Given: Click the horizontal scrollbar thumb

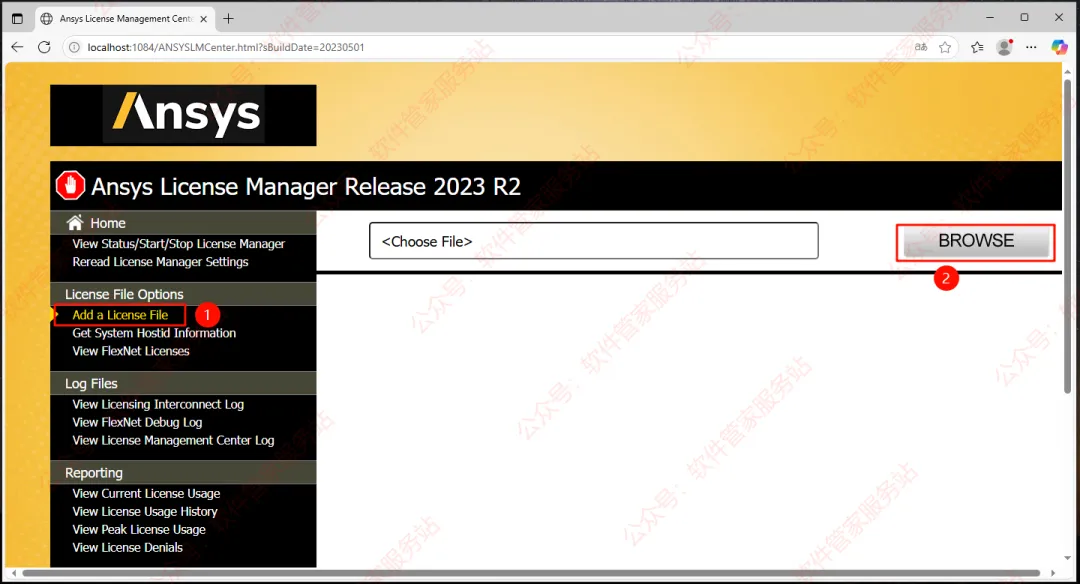Looking at the screenshot, I should pos(531,573).
